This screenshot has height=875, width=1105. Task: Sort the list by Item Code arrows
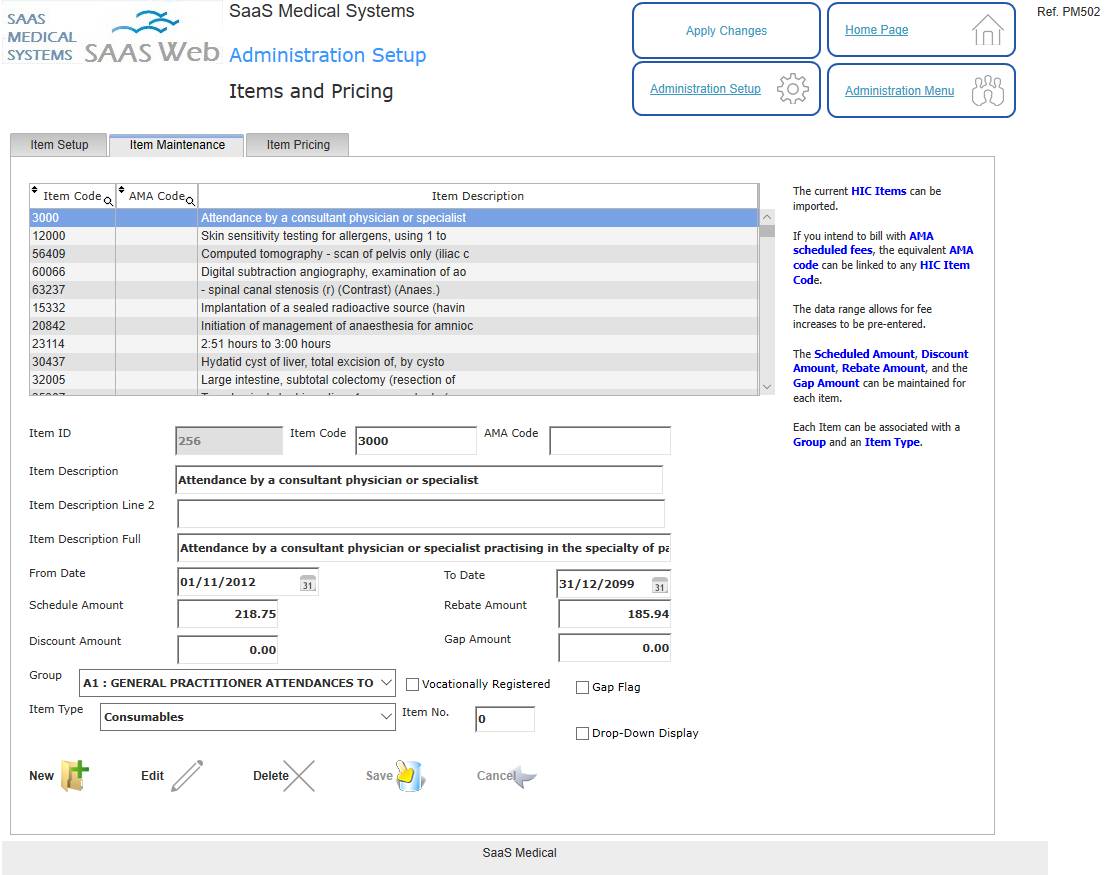click(35, 190)
